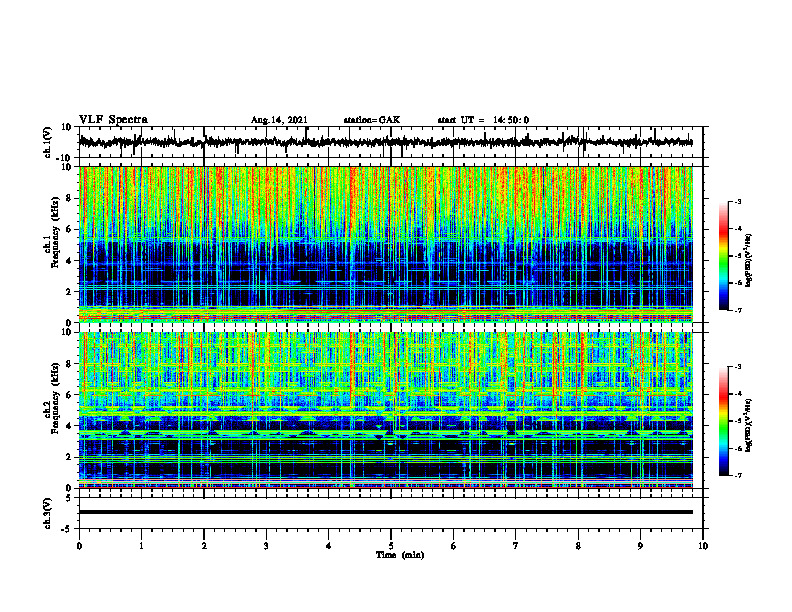Click the "7" minute time tick label
792x612 pixels.
coord(516,546)
